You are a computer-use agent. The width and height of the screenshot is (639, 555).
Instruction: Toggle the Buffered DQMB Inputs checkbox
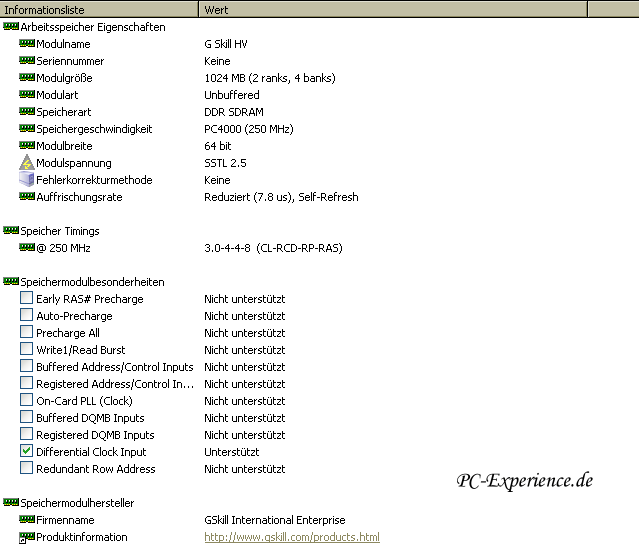[x=26, y=417]
